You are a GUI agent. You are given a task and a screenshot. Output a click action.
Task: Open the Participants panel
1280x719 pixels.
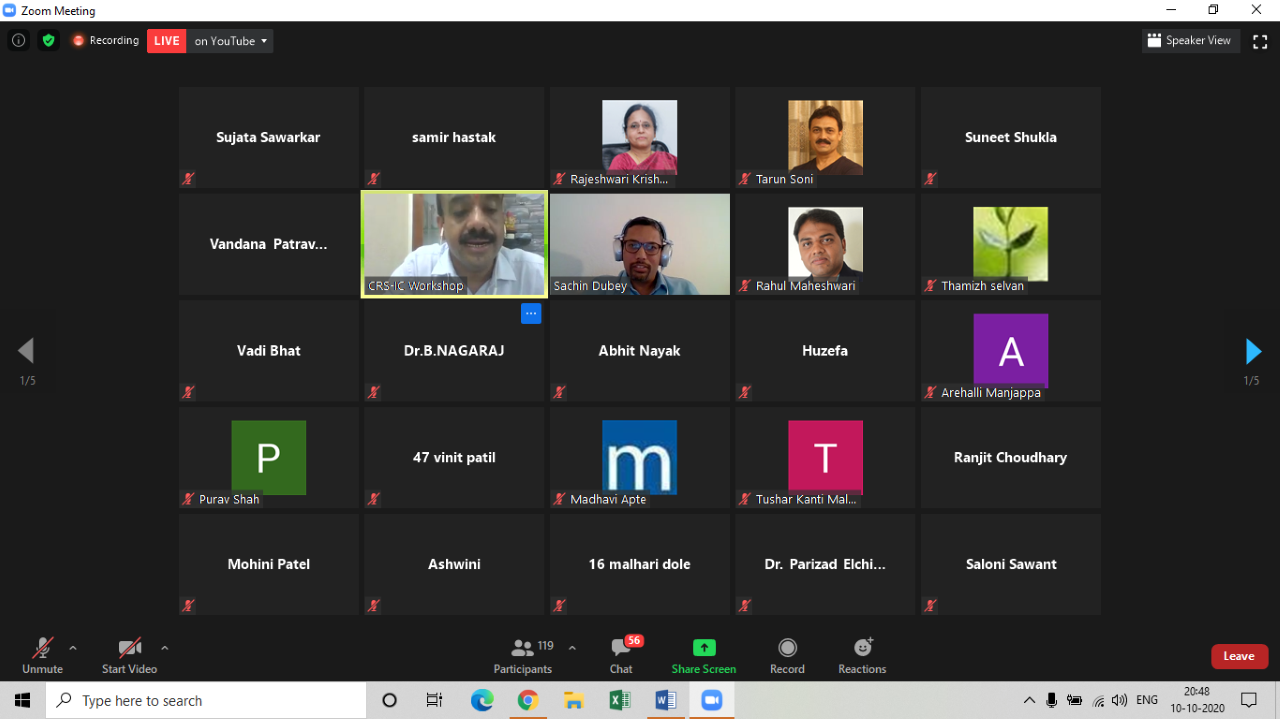(523, 656)
